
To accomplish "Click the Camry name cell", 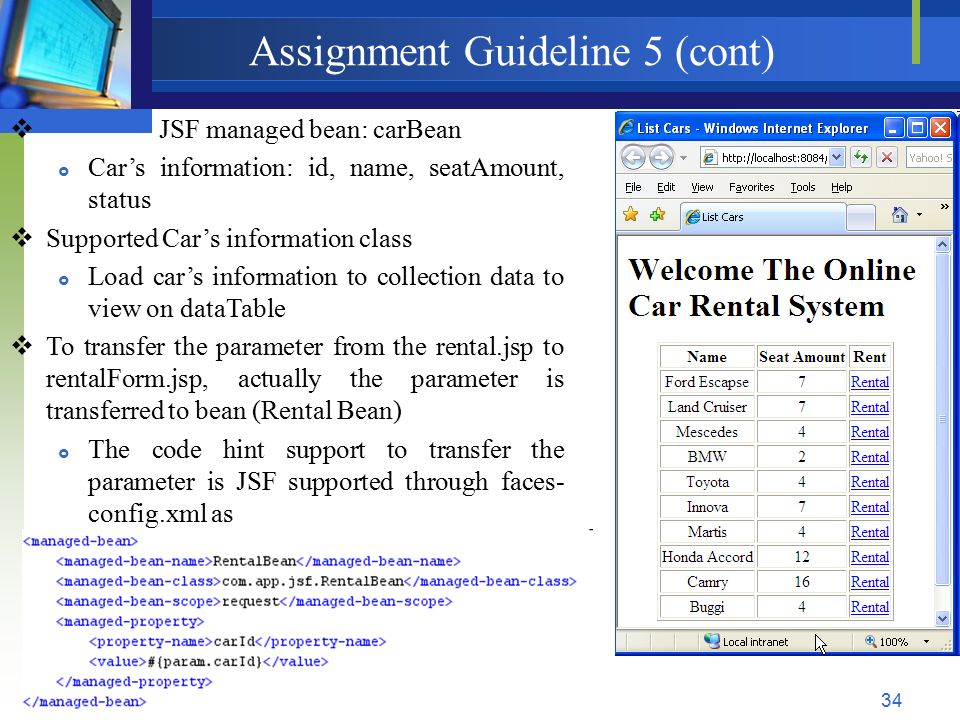I will point(707,582).
